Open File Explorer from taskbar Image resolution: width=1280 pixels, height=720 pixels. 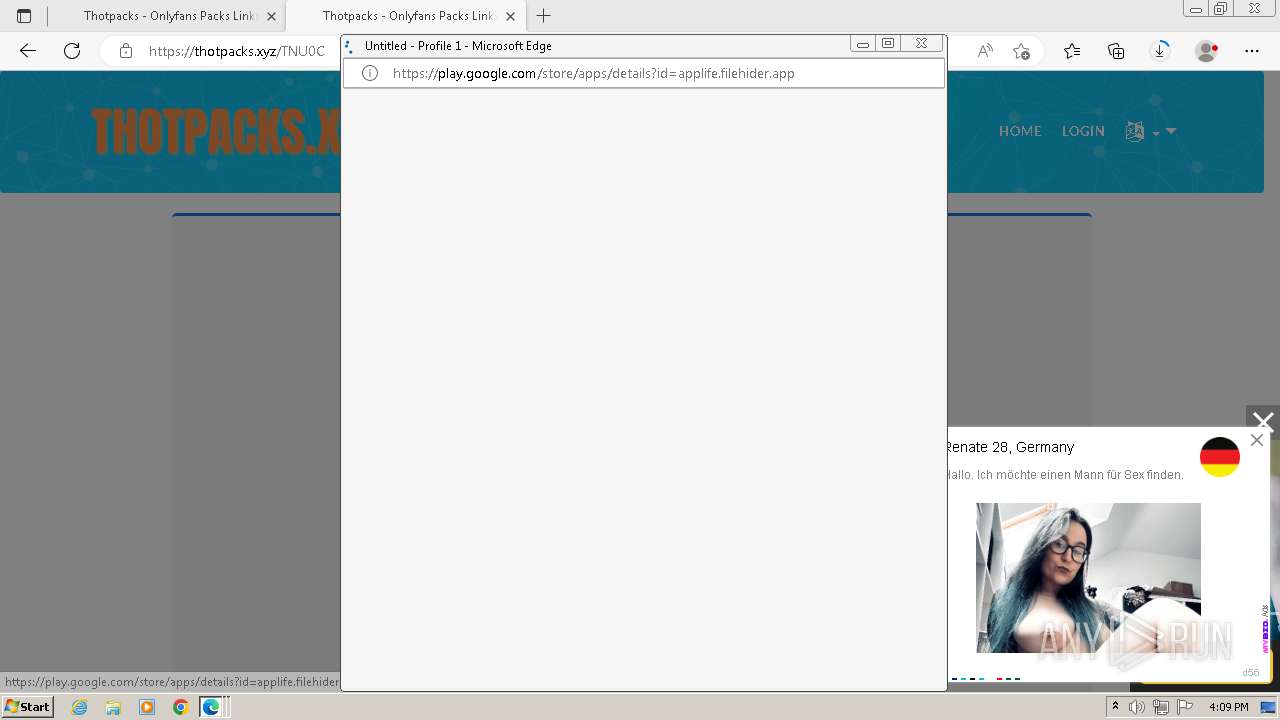113,707
